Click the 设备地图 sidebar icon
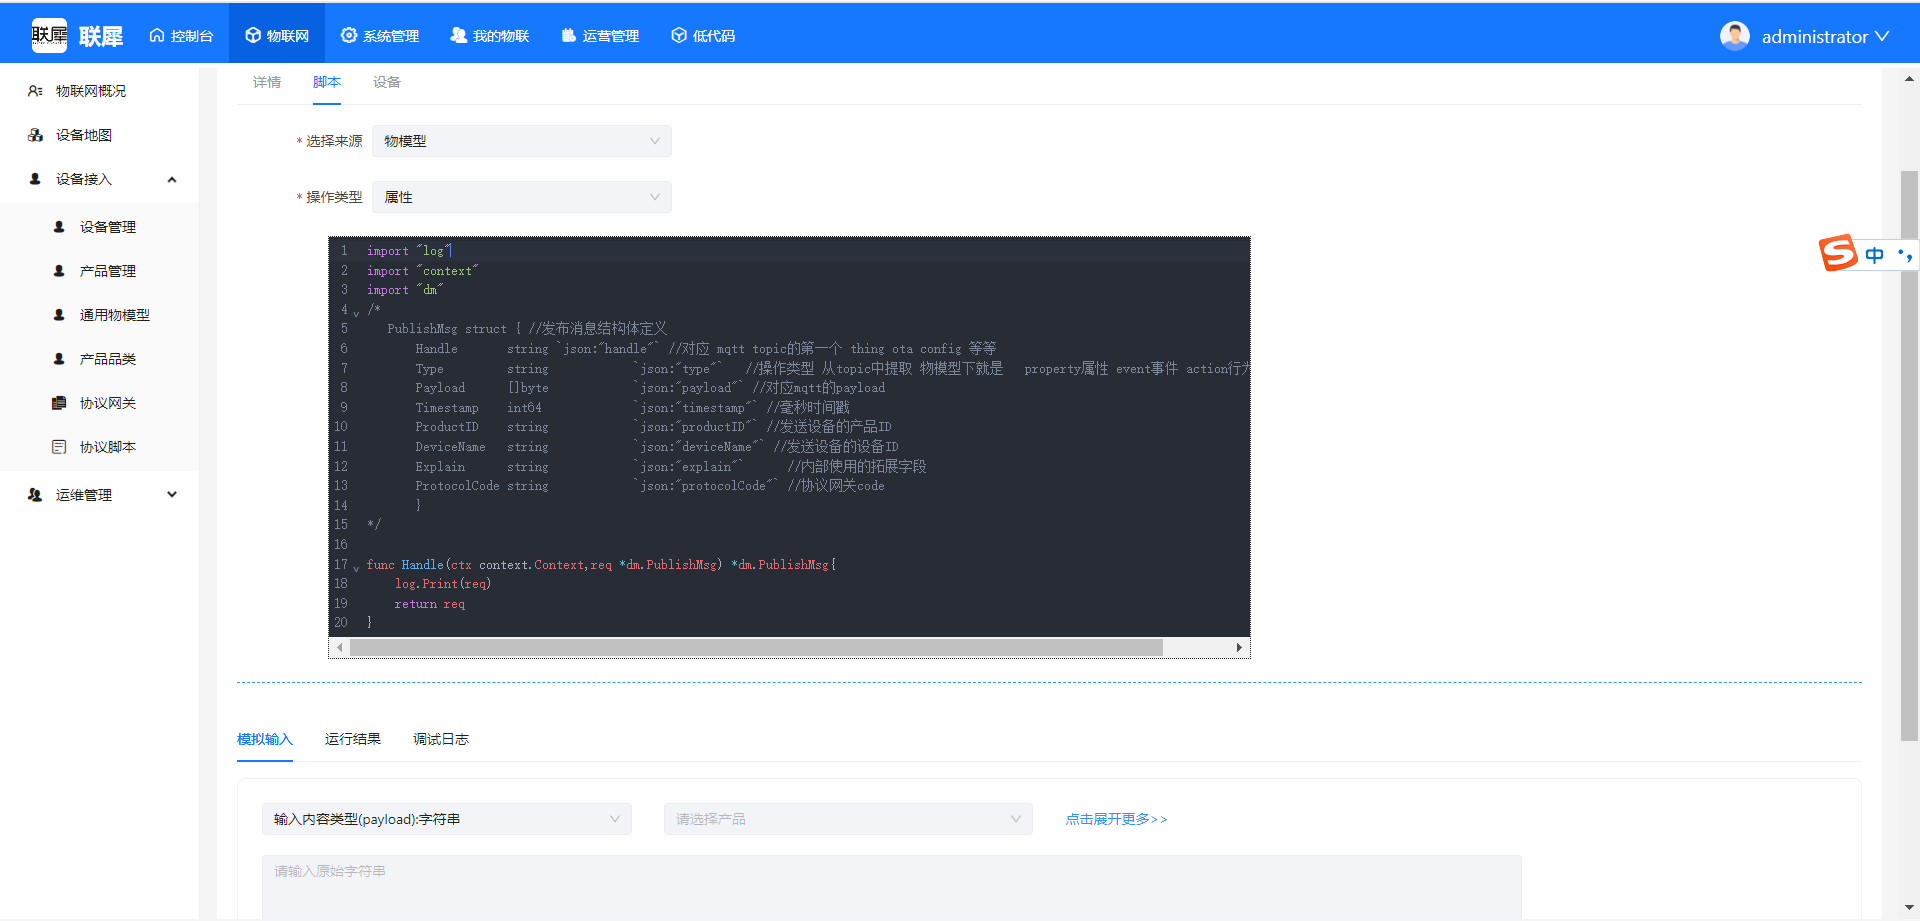Screen dimensions: 1920x921 (x=36, y=135)
